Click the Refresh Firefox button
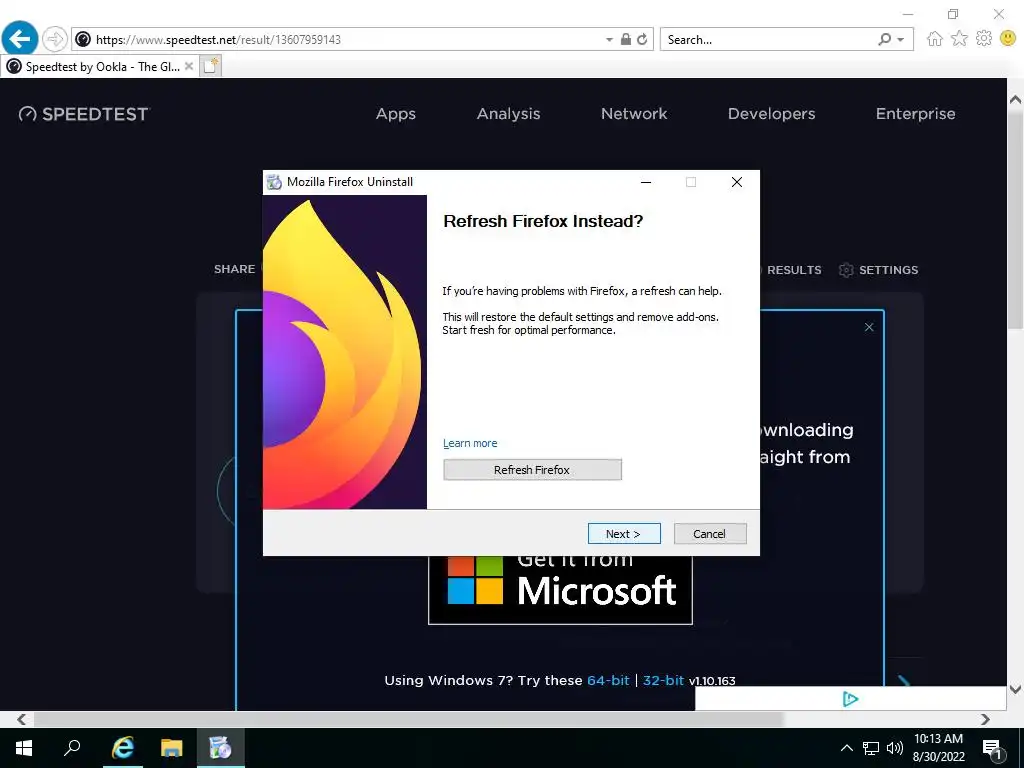Image resolution: width=1024 pixels, height=768 pixels. click(x=532, y=470)
